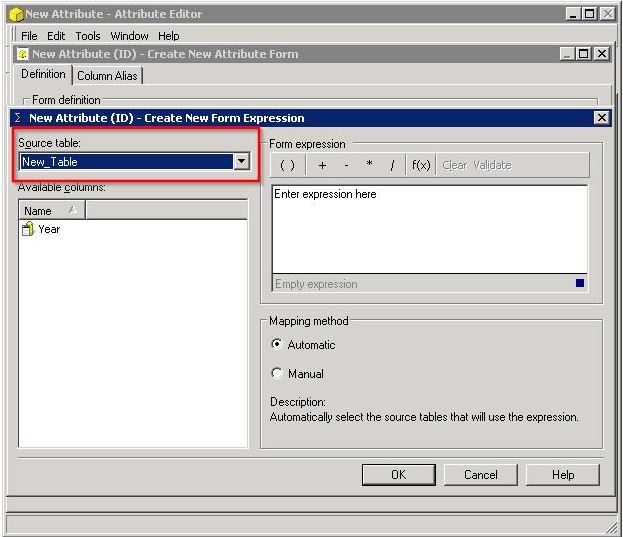The width and height of the screenshot is (623, 537).
Task: Open the Tools menu
Action: 88,36
